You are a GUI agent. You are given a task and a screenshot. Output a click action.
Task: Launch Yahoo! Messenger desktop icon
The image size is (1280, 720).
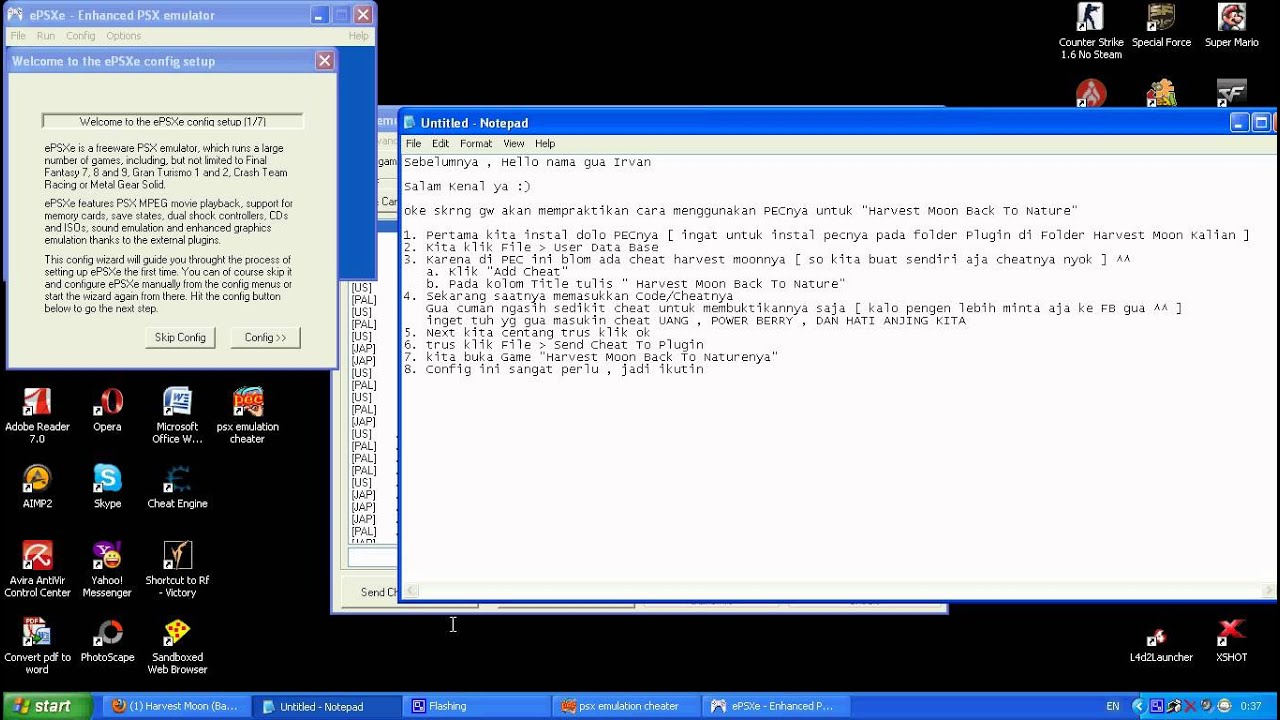[x=107, y=569]
